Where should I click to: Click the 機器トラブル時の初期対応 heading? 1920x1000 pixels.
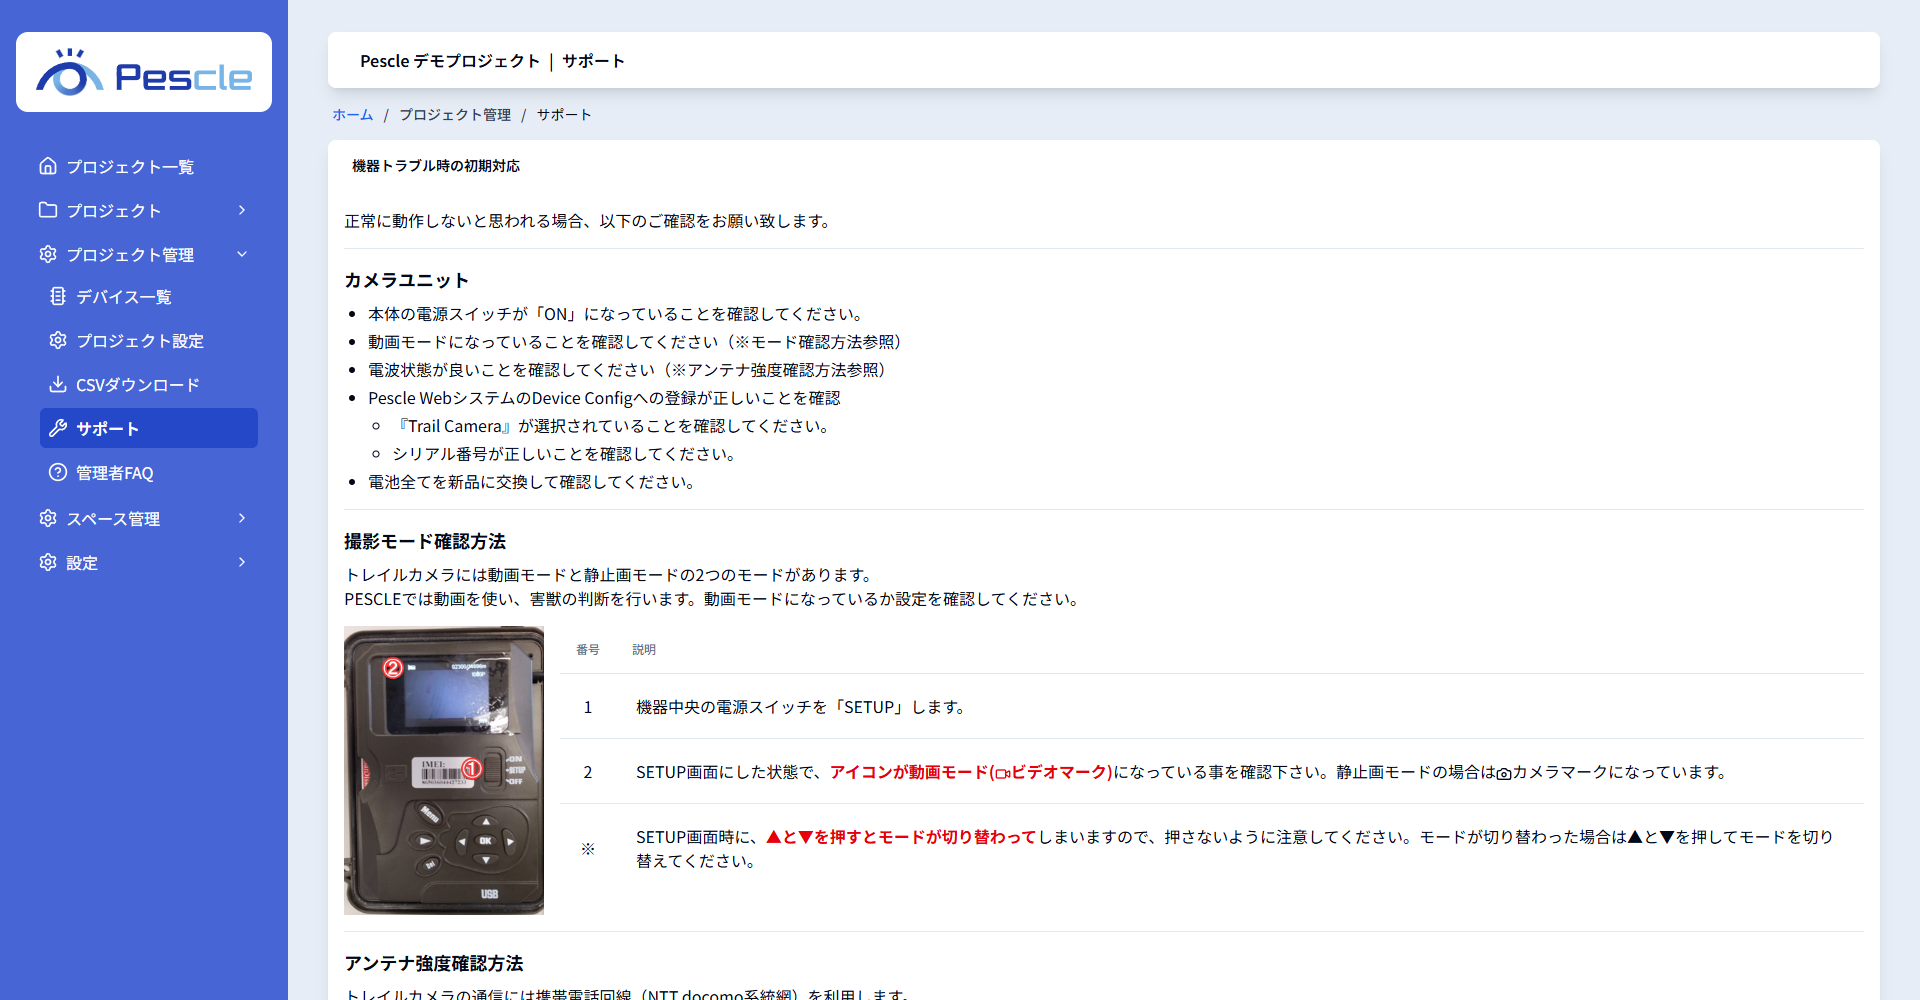point(436,166)
